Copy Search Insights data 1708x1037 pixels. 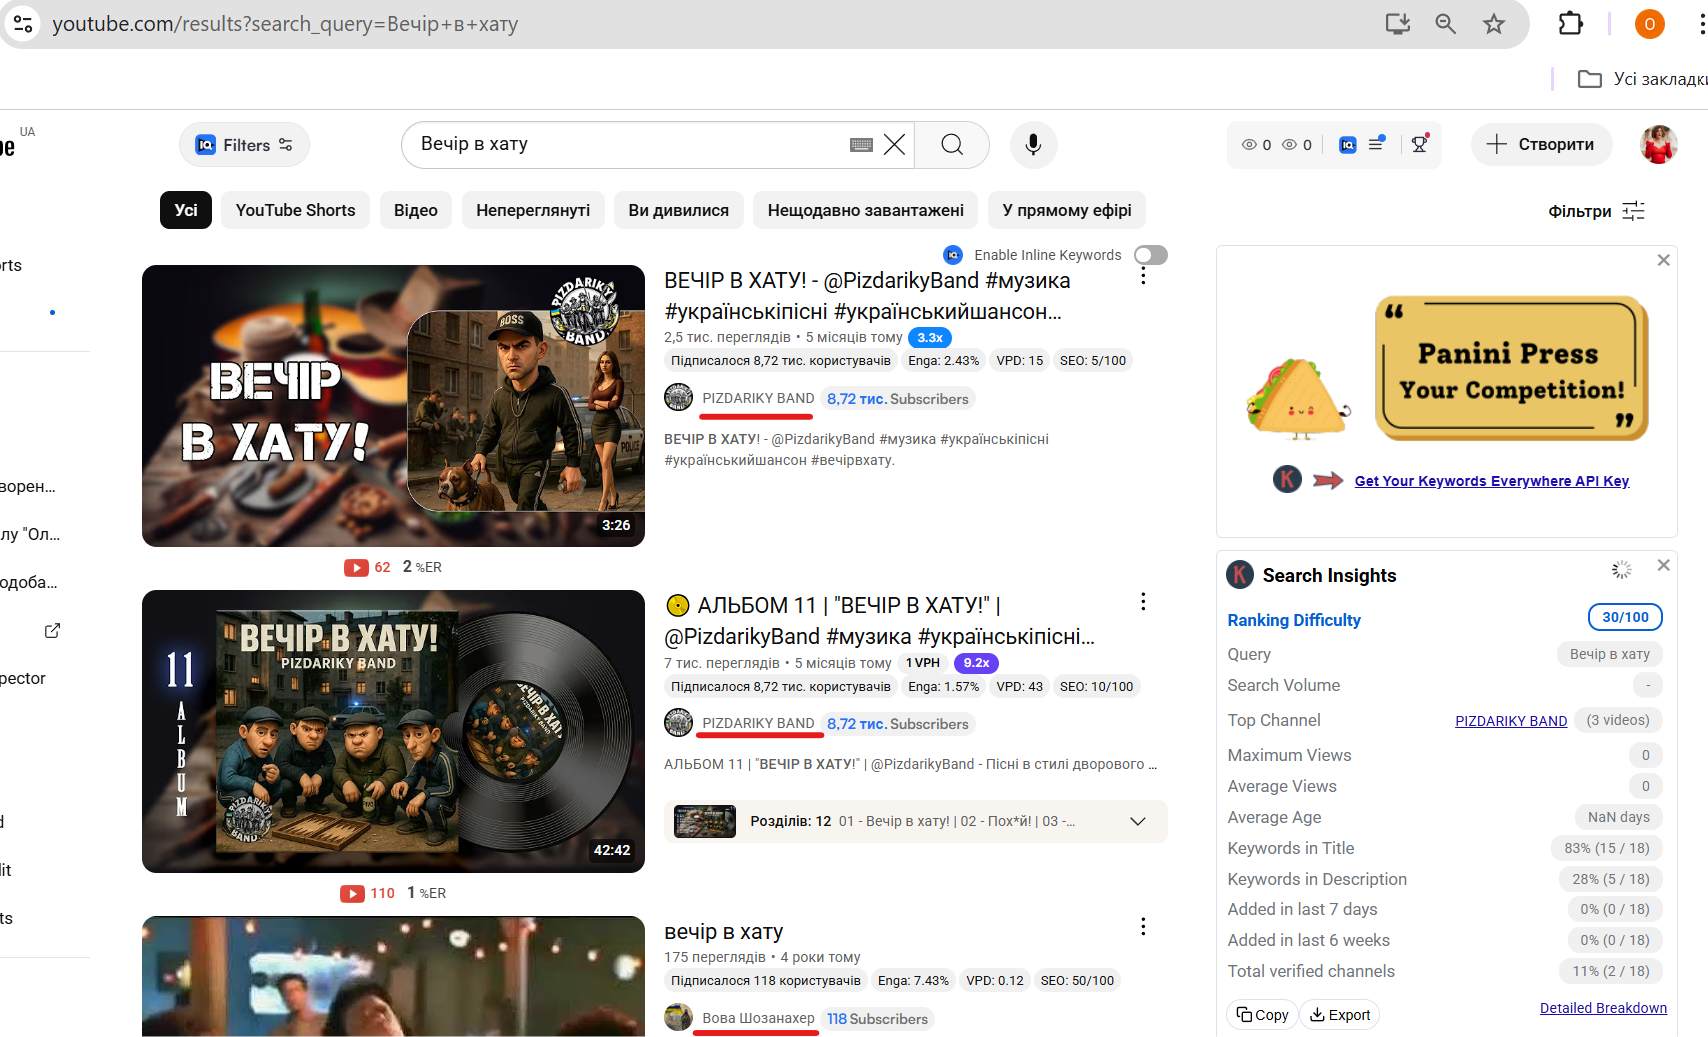(x=1262, y=1015)
